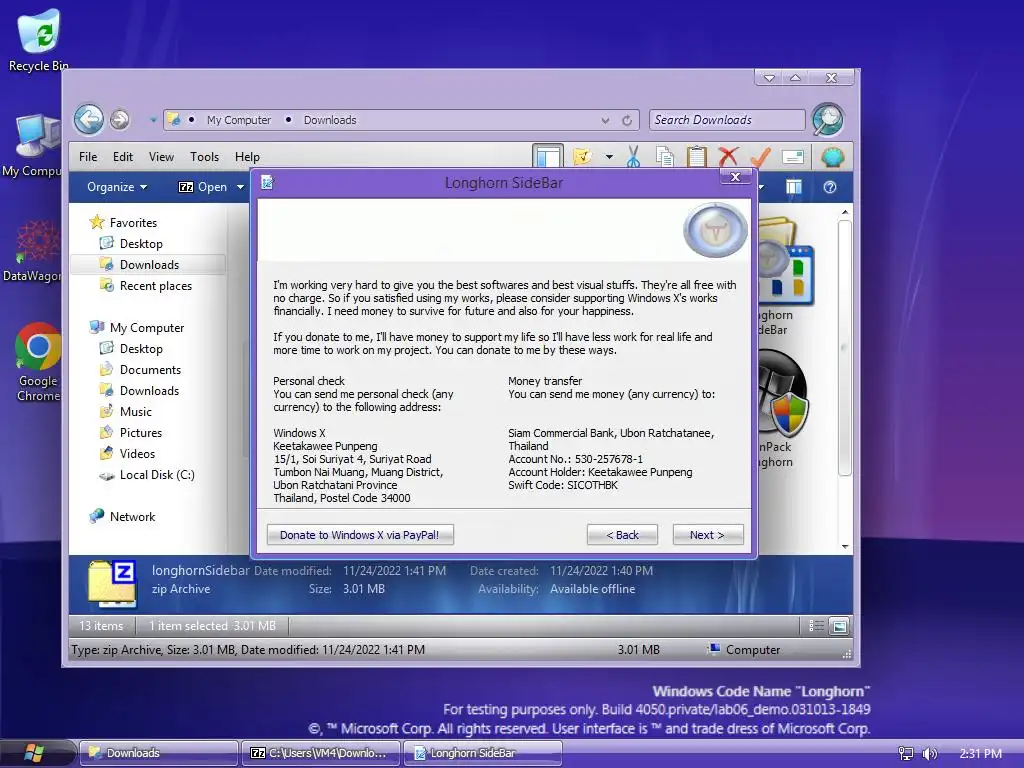
Task: Switch to large icons view in status bar
Action: click(x=839, y=626)
